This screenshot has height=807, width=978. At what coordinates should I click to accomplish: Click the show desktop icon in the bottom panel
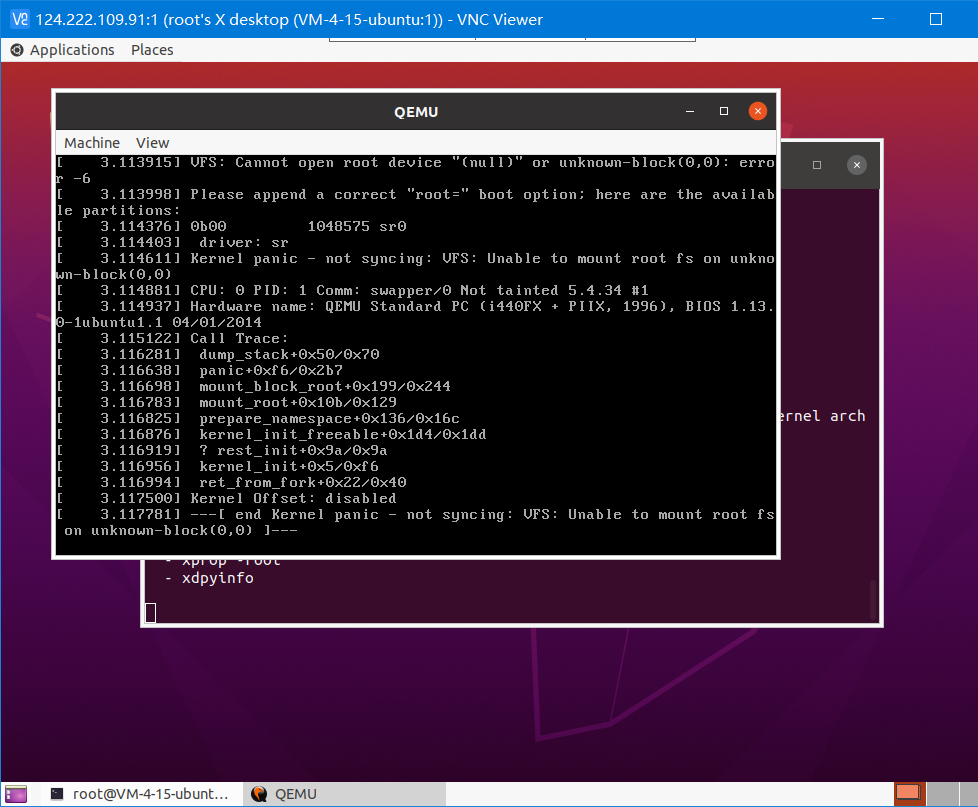(16, 794)
